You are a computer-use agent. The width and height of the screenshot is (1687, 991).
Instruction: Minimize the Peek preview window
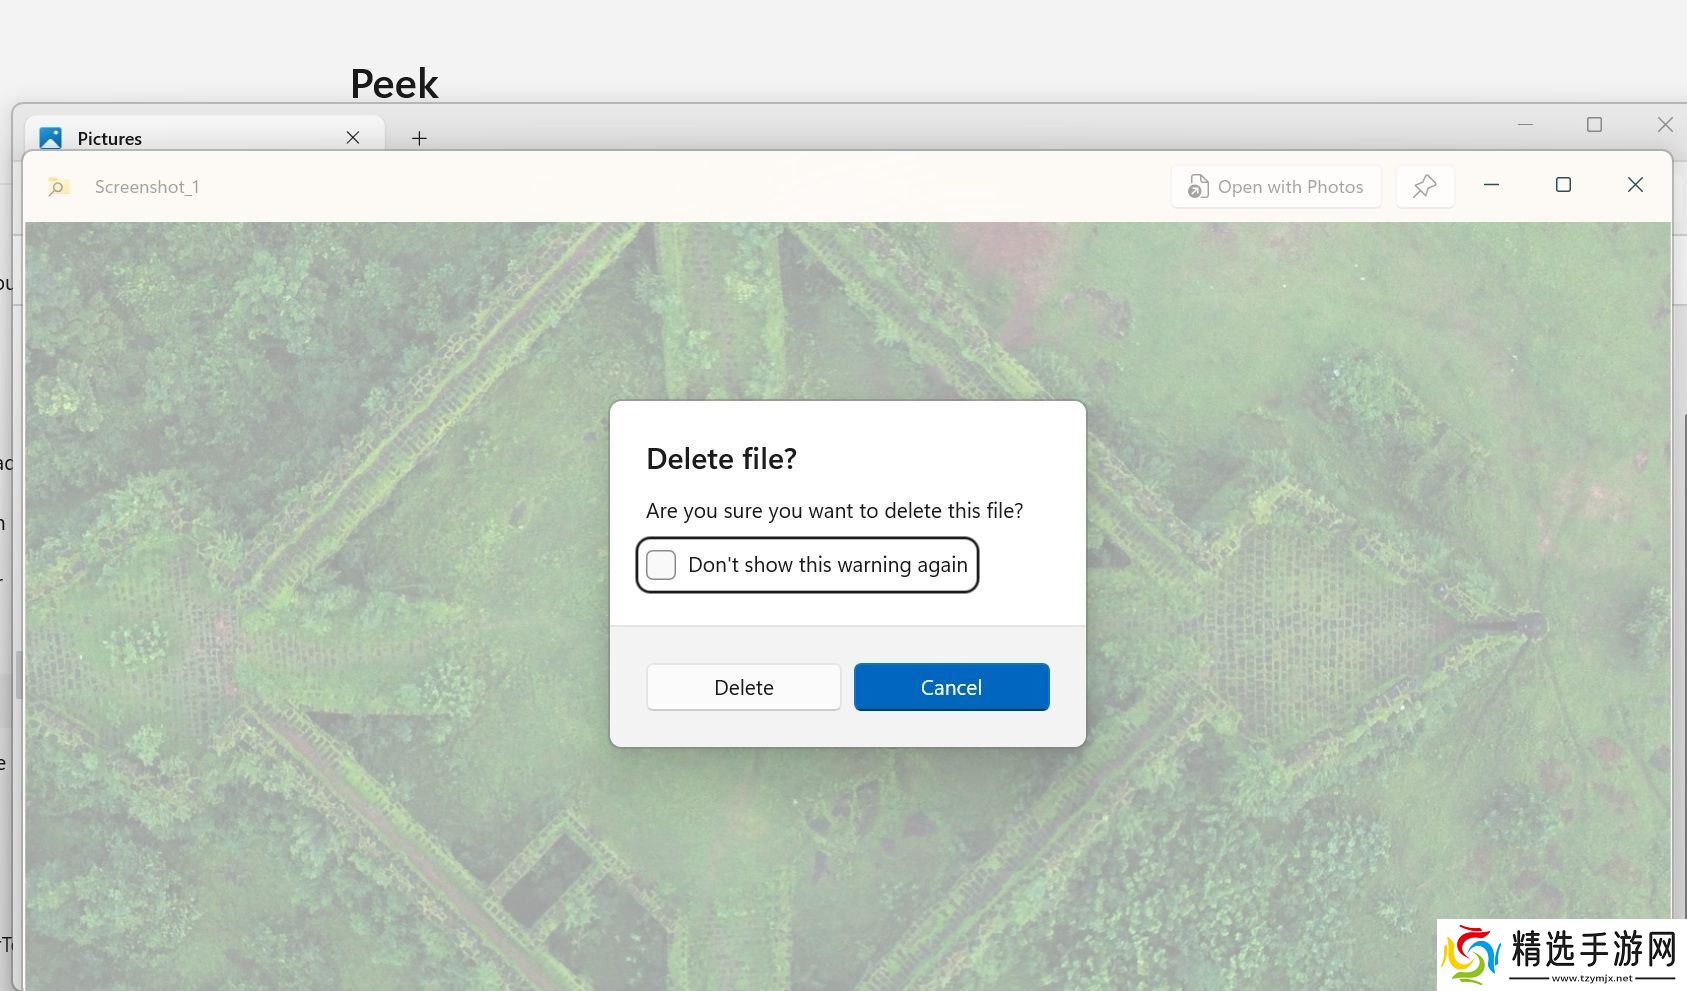click(x=1491, y=185)
